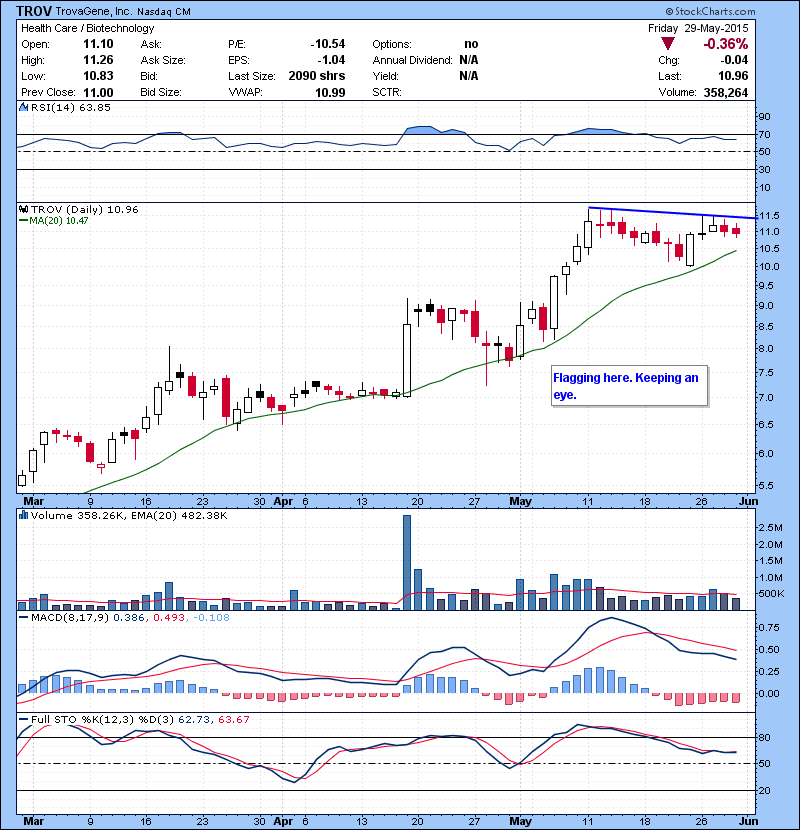Viewport: 800px width, 830px height.
Task: Click the Annual Dividend label
Action: tap(412, 60)
